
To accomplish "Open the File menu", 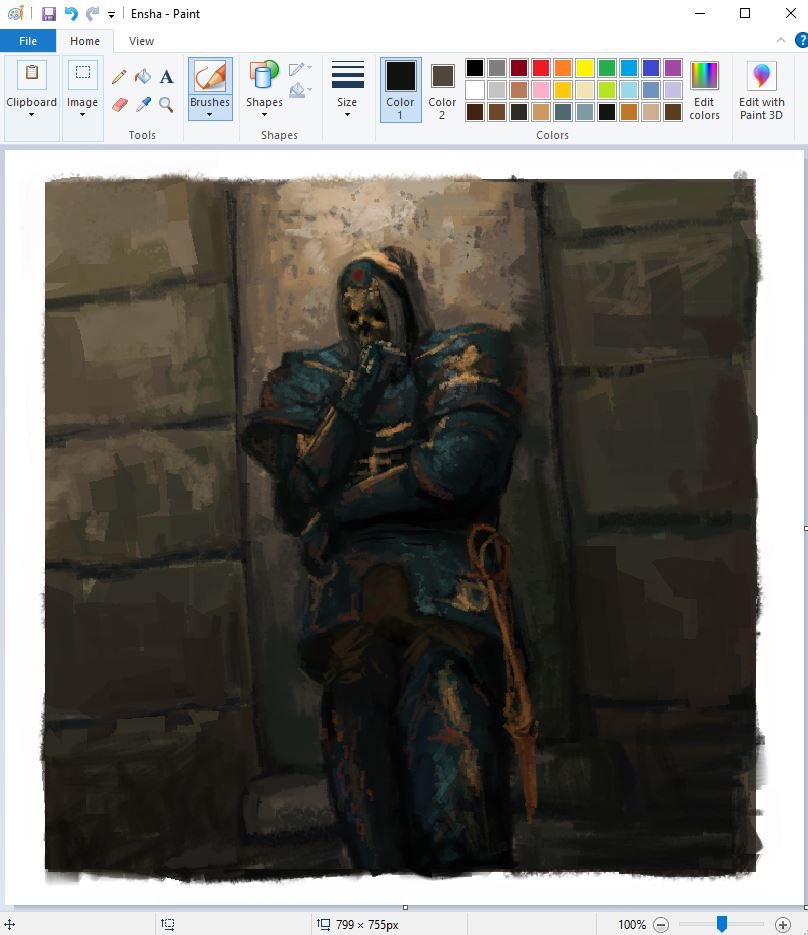I will [28, 41].
